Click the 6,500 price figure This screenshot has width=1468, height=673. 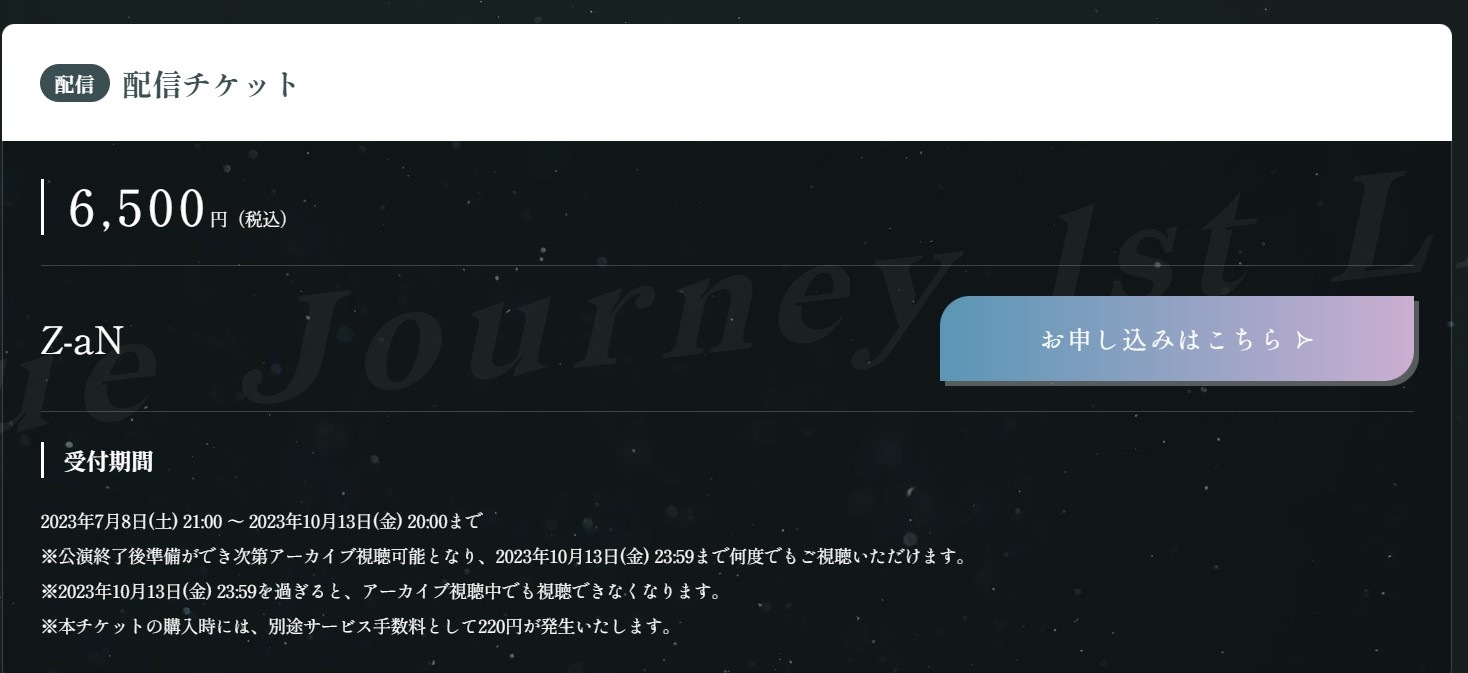click(x=137, y=208)
